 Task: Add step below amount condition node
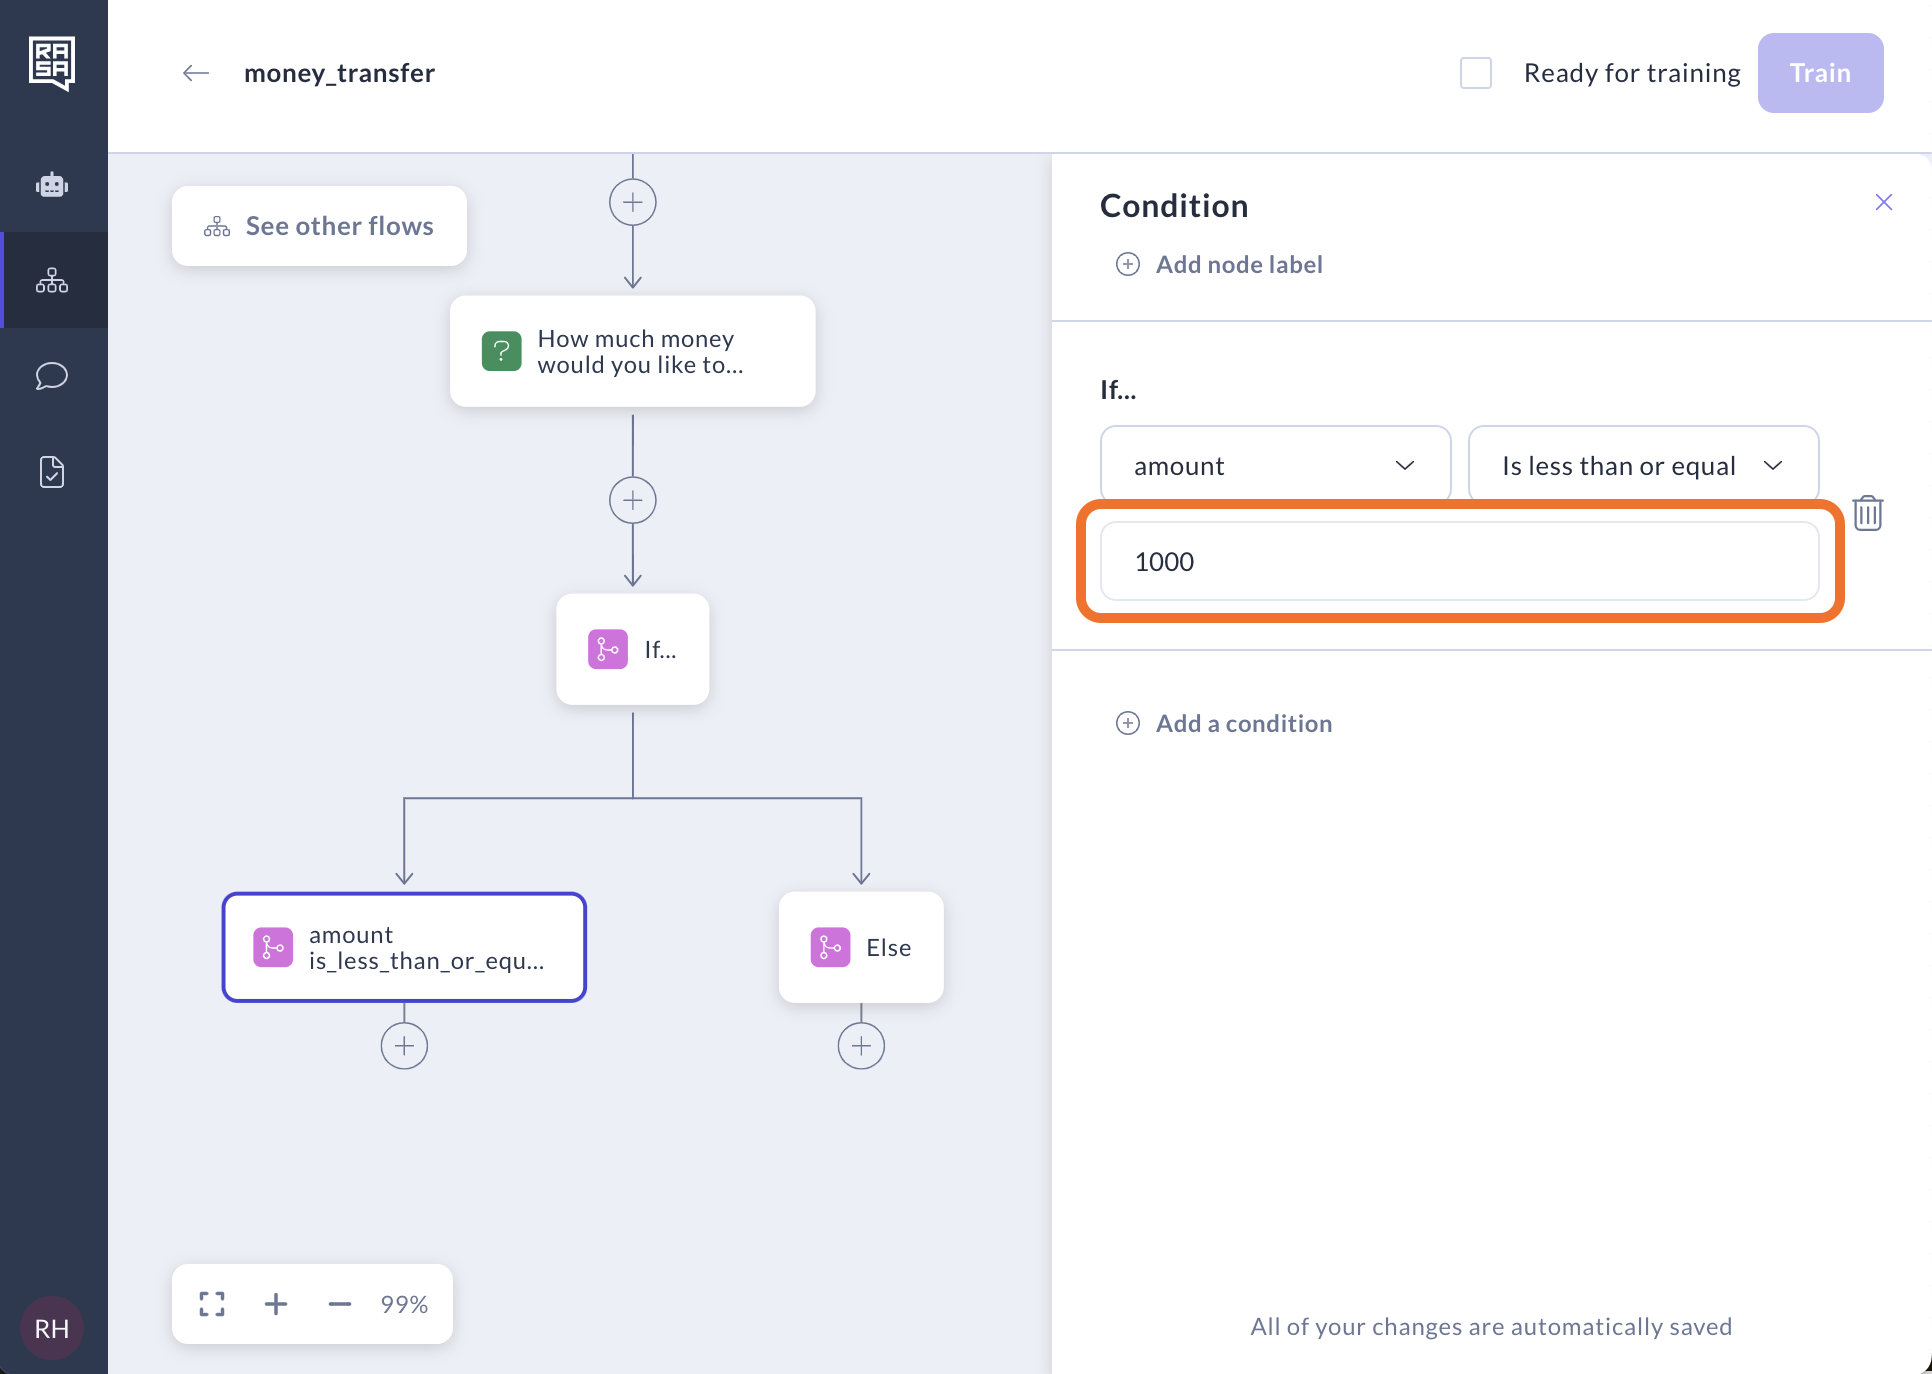point(404,1046)
